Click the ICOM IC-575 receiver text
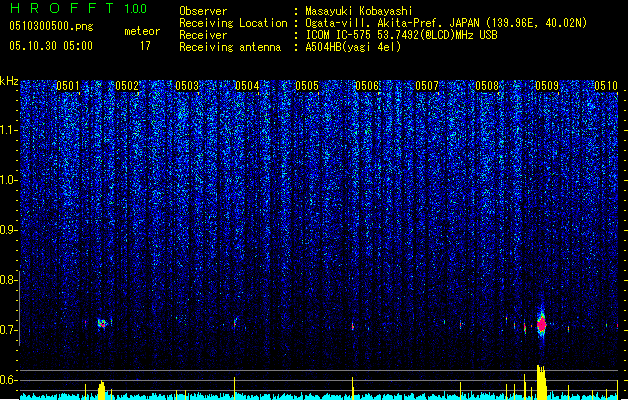Image resolution: width=629 pixels, height=400 pixels. pyautogui.click(x=401, y=35)
